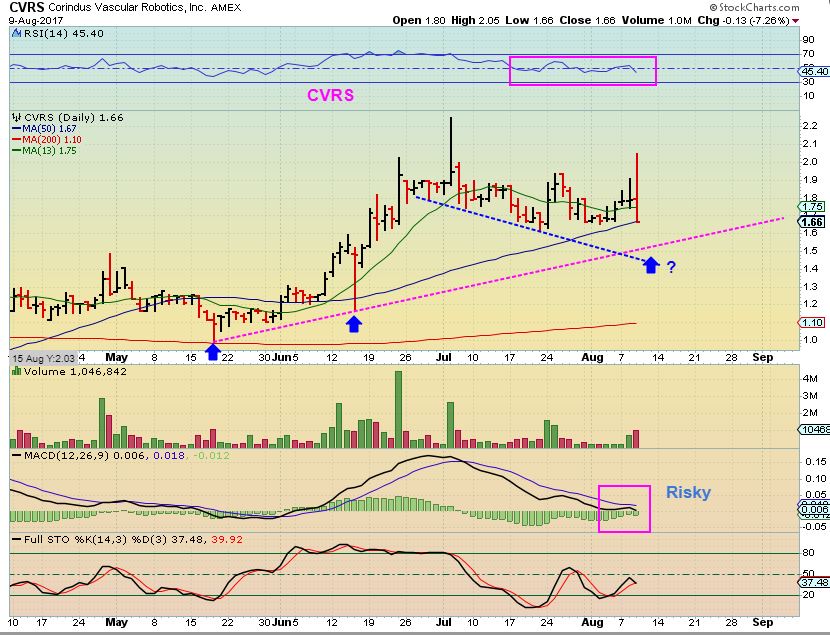Click the 1.10 MA(200) axis tag
The height and width of the screenshot is (635, 830).
click(x=813, y=322)
